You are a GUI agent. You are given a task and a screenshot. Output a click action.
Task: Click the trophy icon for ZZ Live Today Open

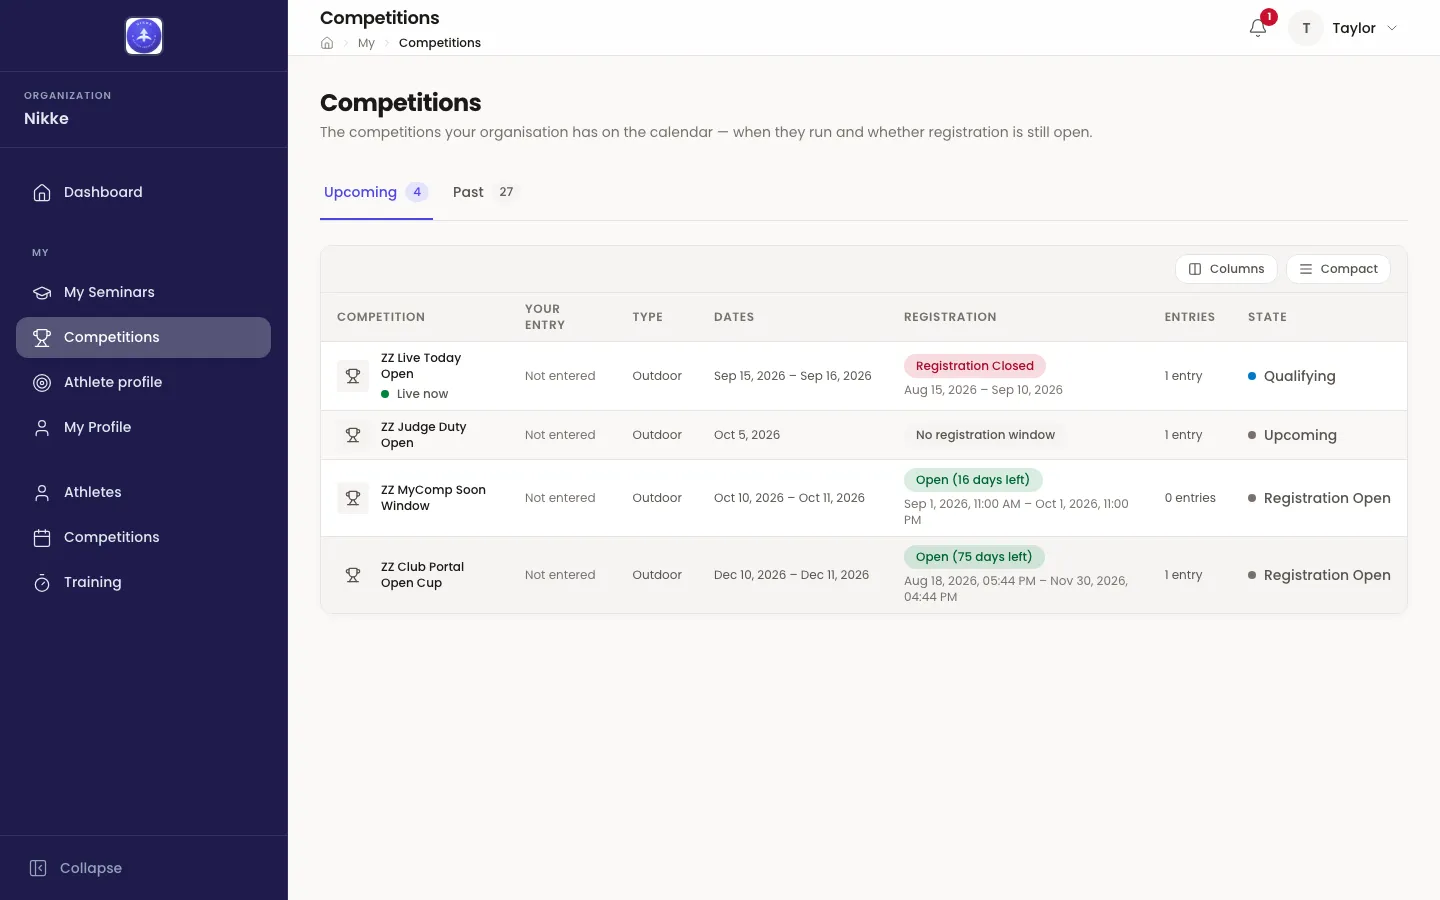point(353,376)
